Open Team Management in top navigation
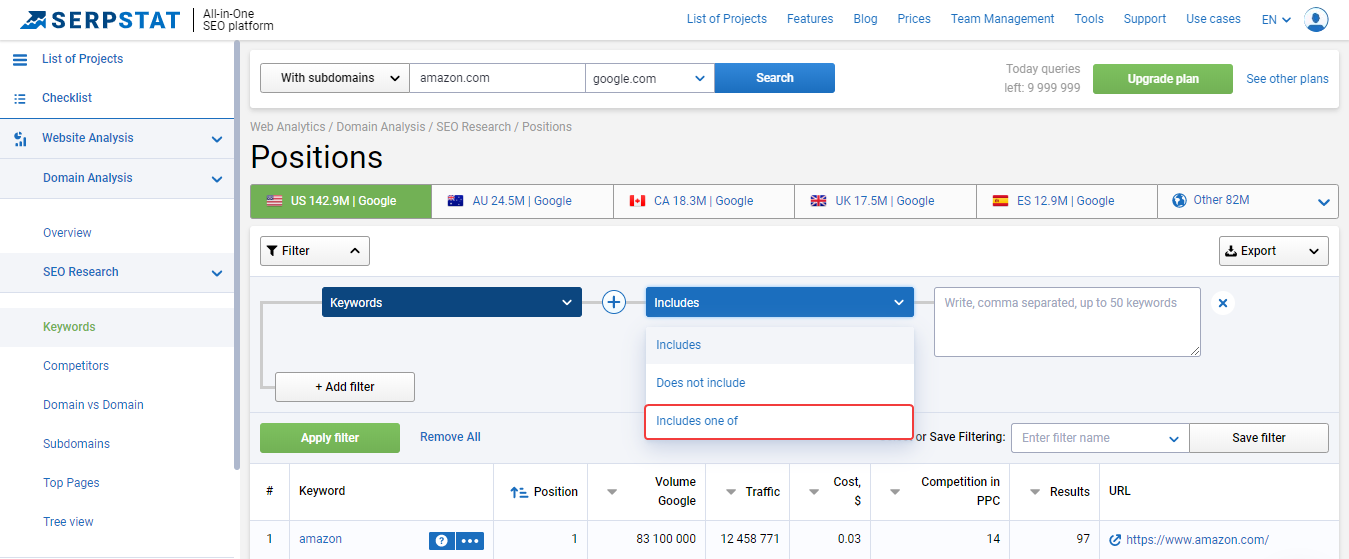 pos(1002,19)
